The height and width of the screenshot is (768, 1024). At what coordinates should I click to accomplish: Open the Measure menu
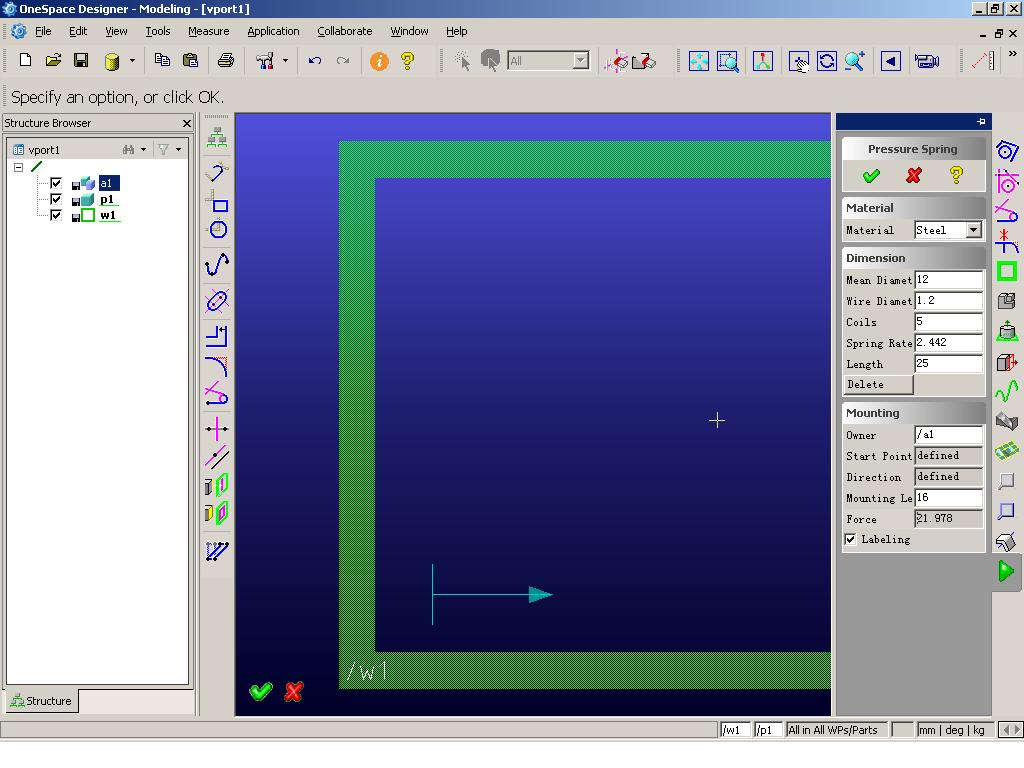pyautogui.click(x=208, y=31)
